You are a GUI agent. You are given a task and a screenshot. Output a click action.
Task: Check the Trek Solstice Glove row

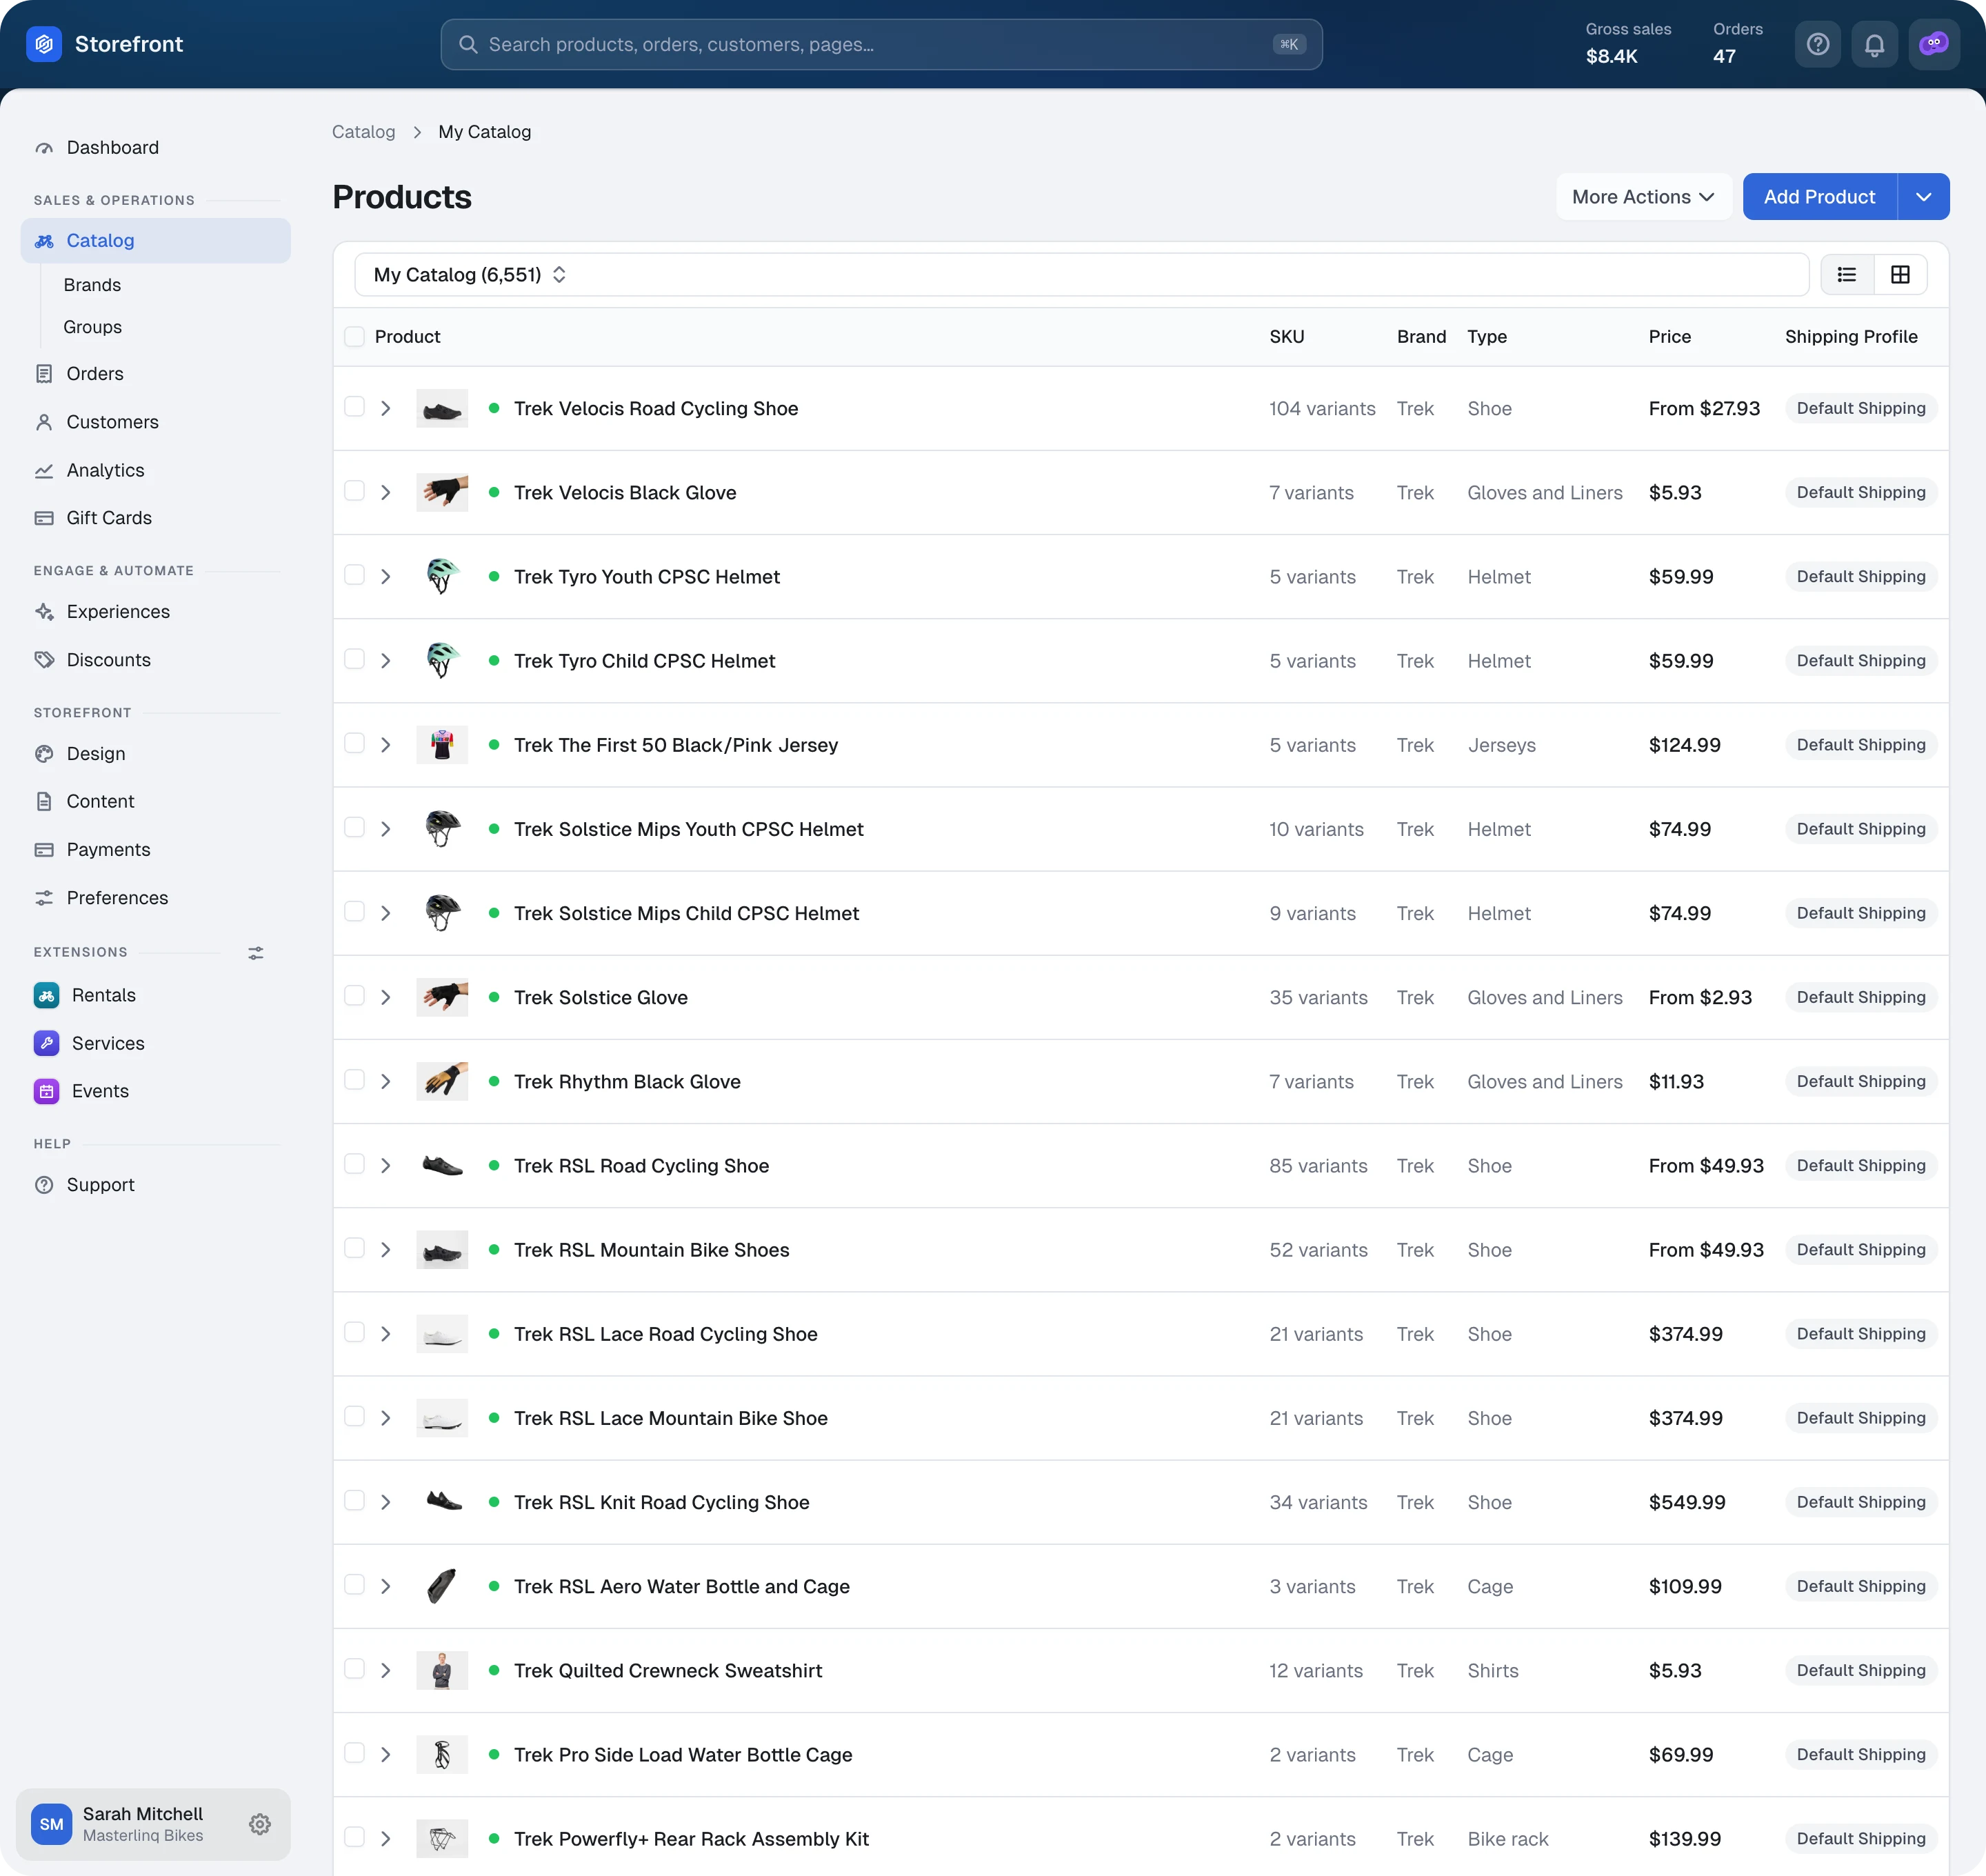click(x=354, y=996)
